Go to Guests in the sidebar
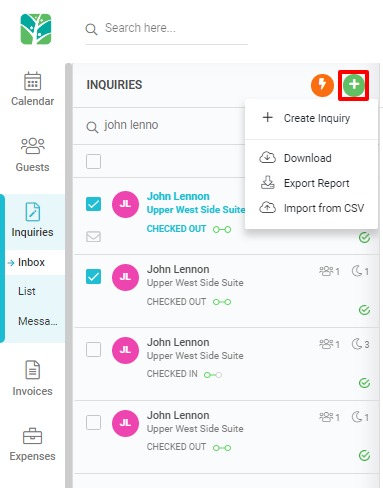This screenshot has height=488, width=383. [x=32, y=154]
